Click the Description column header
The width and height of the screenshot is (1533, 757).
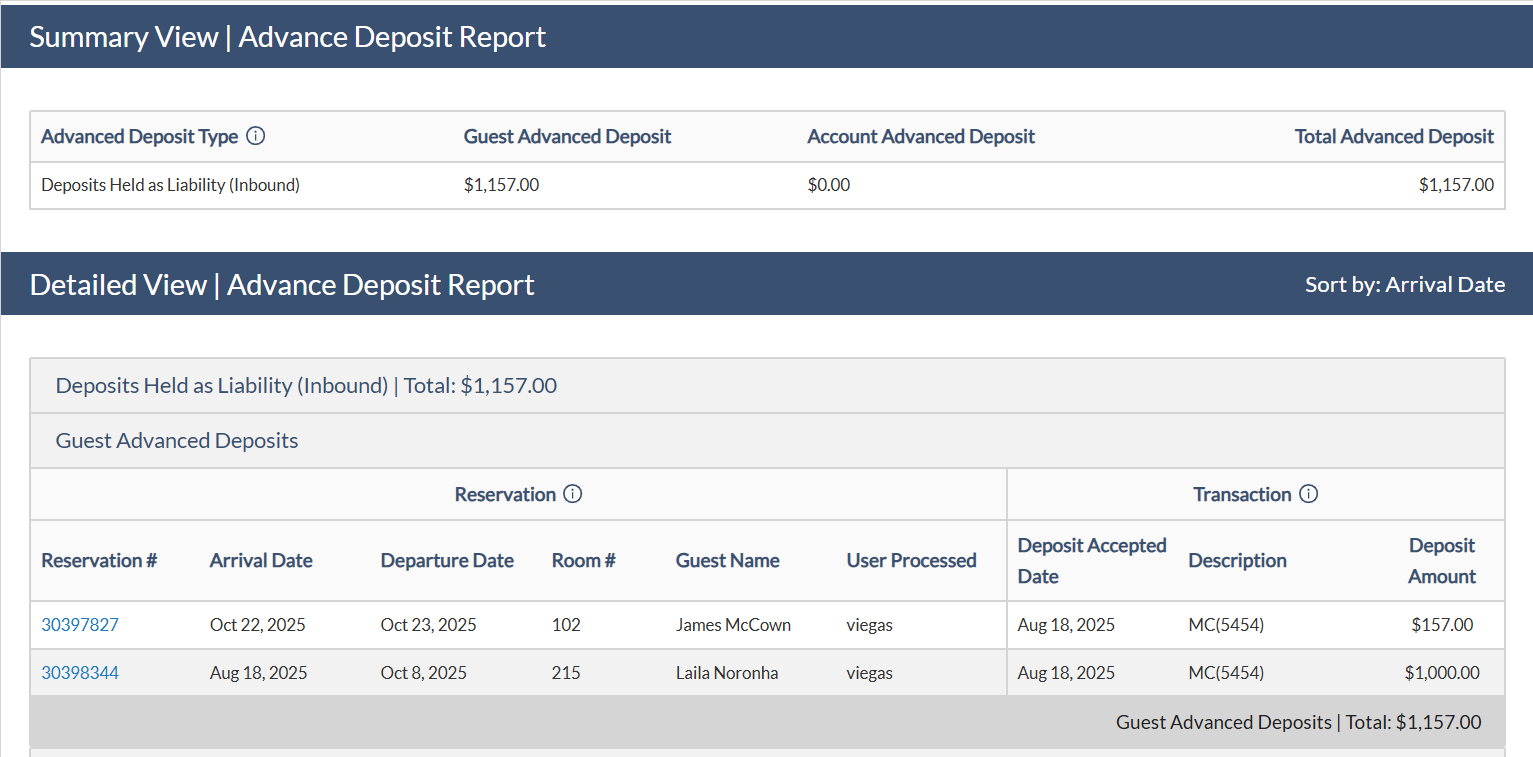[1237, 561]
